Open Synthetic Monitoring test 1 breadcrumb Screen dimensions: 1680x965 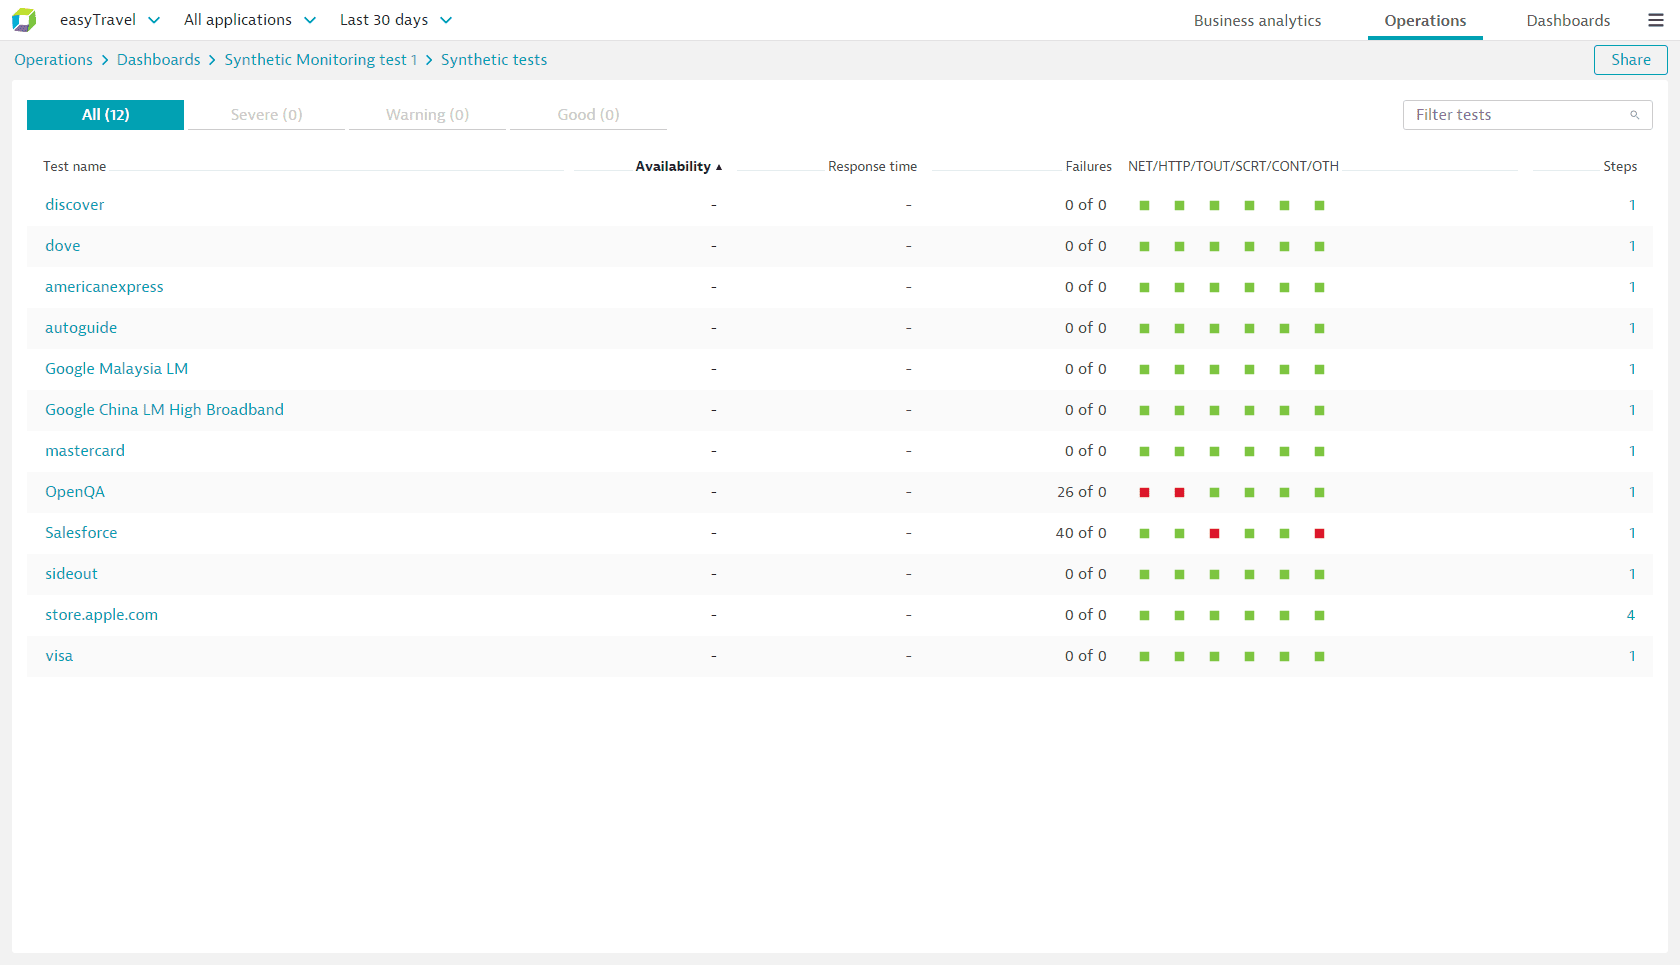320,60
